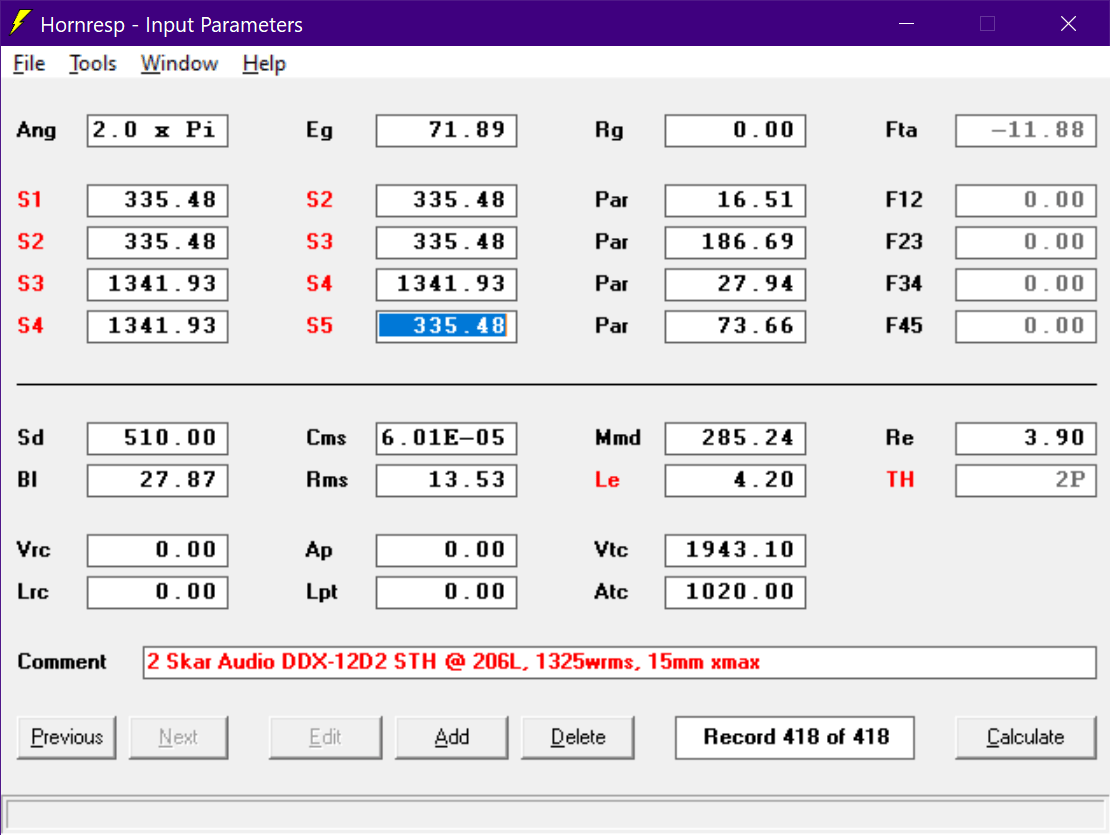Click the Par field with 27.94
The image size is (1110, 835).
(x=735, y=284)
